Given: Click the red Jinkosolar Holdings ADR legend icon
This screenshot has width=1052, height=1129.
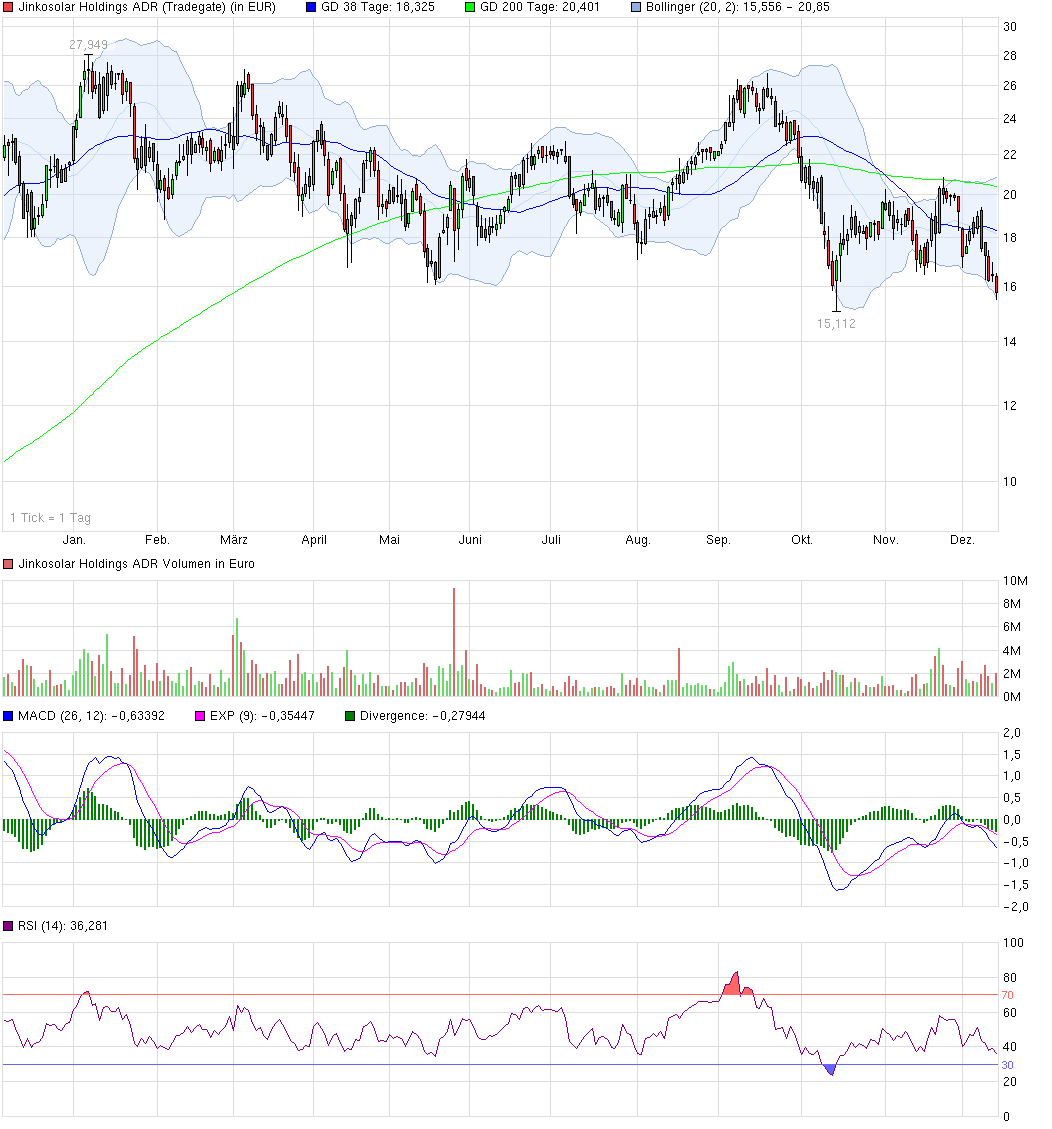Looking at the screenshot, I should coord(9,7).
